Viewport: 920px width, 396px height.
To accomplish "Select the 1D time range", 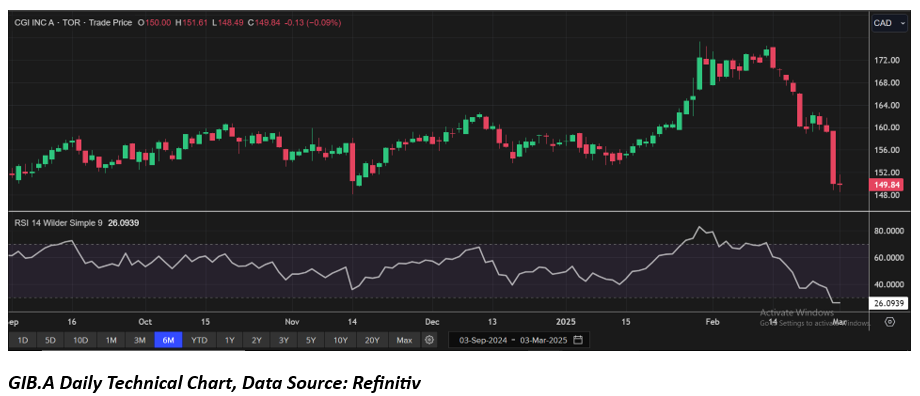I will click(23, 340).
